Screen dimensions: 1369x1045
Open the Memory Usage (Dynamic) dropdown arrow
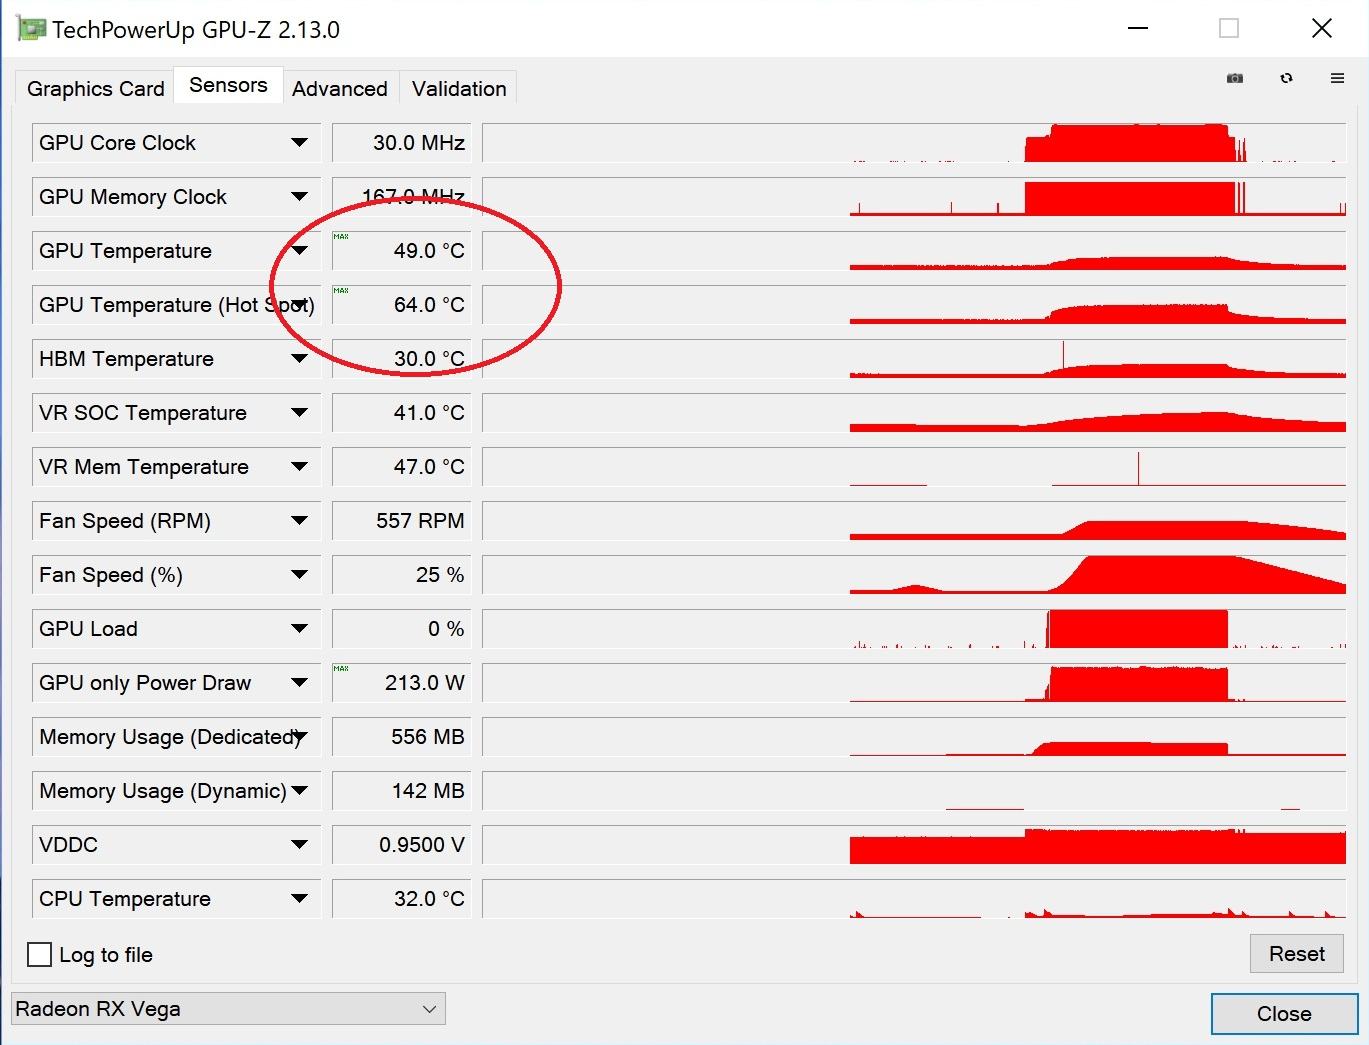tap(299, 790)
